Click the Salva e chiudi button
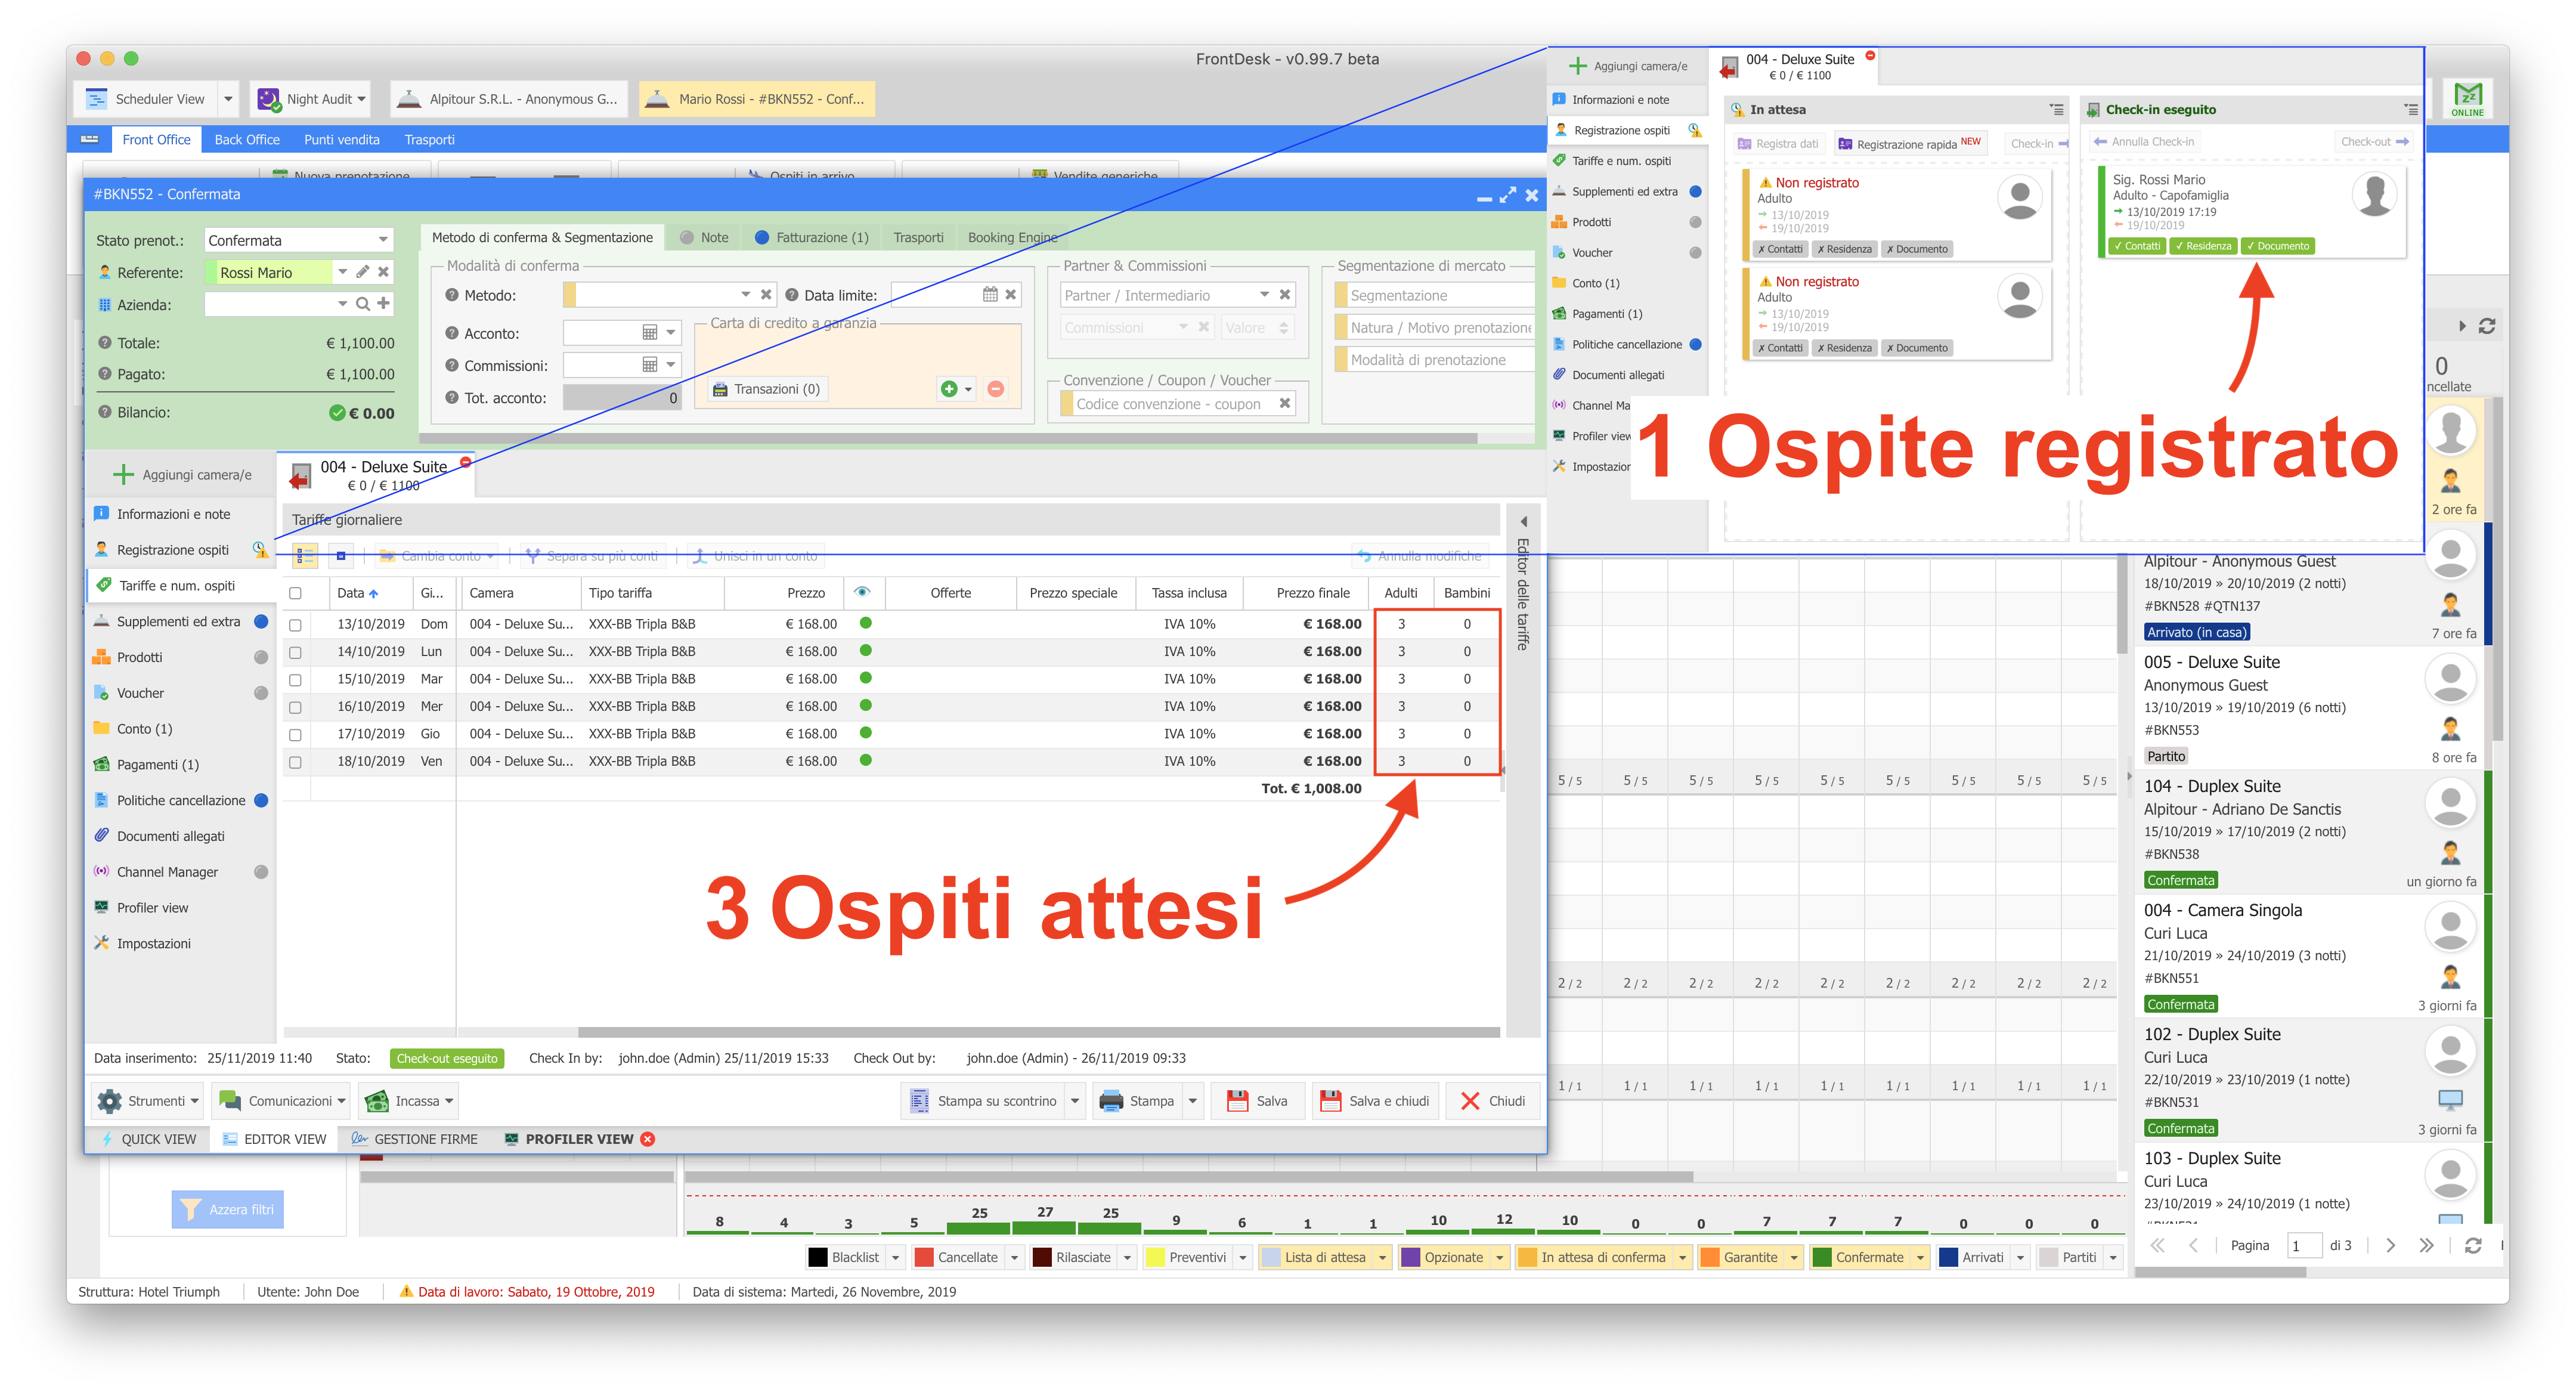The height and width of the screenshot is (1392, 2576). point(1375,1101)
